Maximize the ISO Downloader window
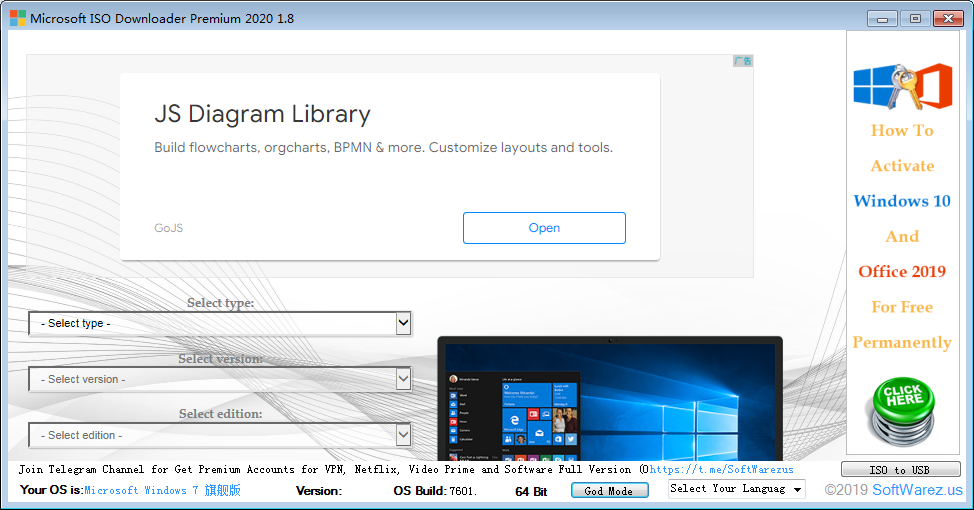Image resolution: width=974 pixels, height=510 pixels. 915,19
